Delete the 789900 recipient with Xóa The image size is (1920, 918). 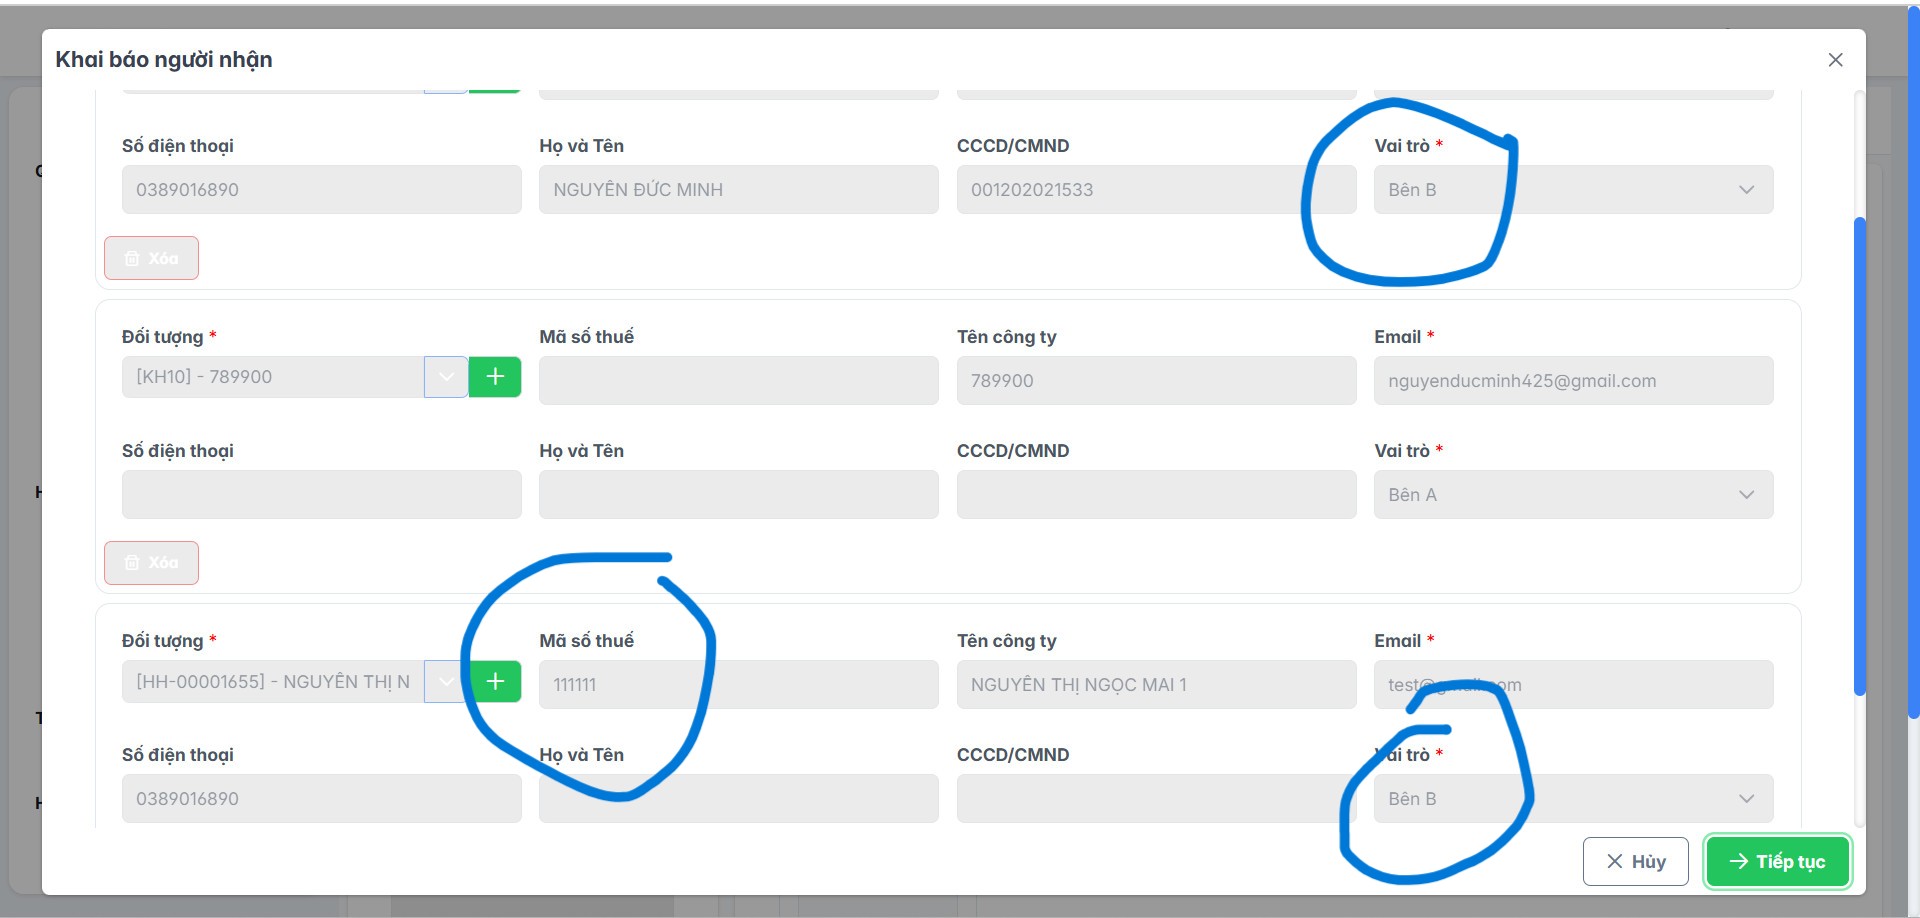point(151,563)
